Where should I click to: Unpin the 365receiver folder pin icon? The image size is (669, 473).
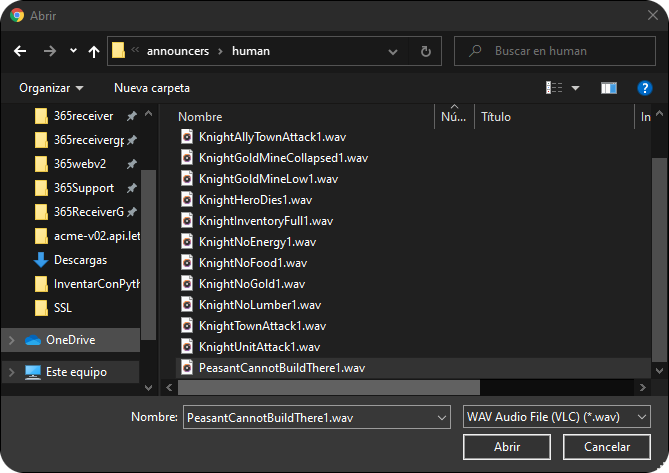click(132, 116)
